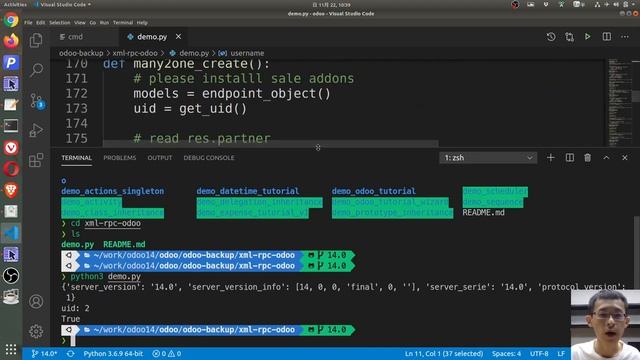The height and width of the screenshot is (360, 640).
Task: Click the open changes icon in editor toolbar
Action: coord(569,37)
